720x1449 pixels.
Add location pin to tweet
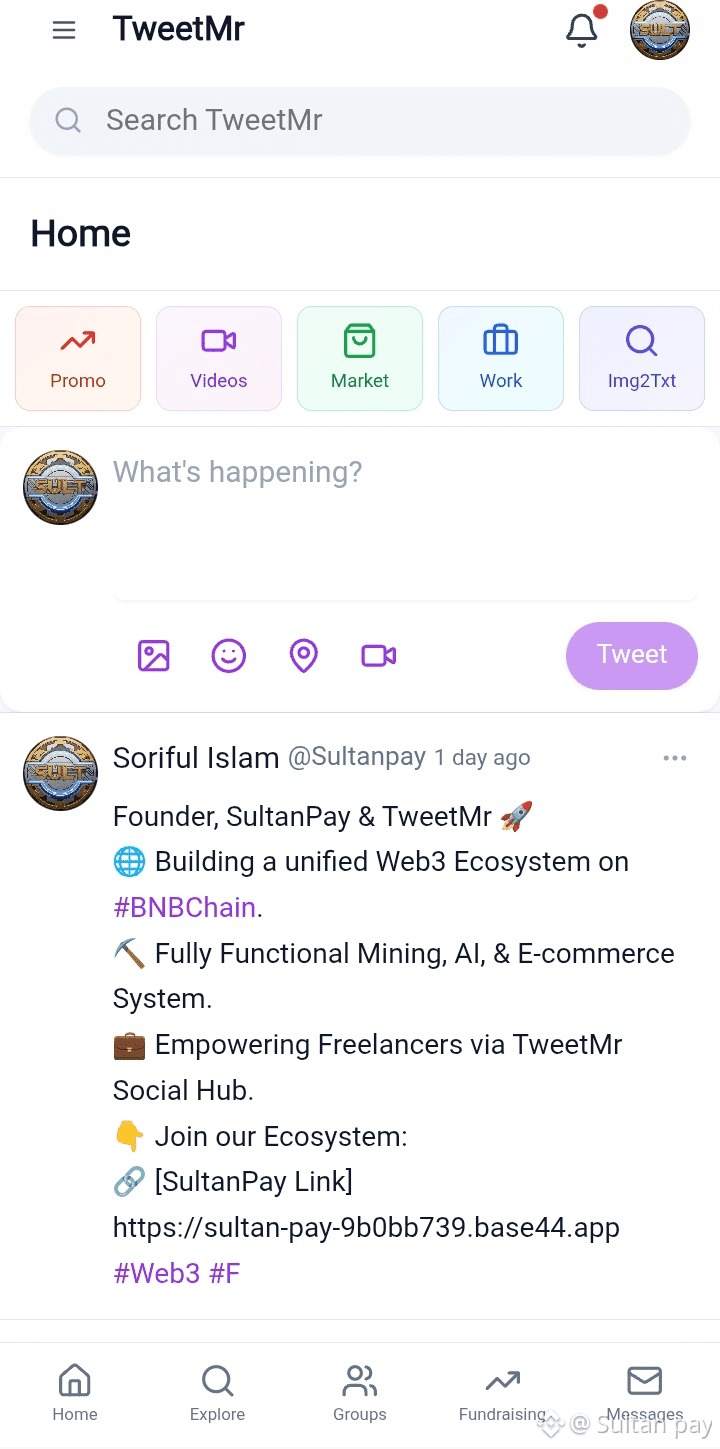[x=304, y=656]
